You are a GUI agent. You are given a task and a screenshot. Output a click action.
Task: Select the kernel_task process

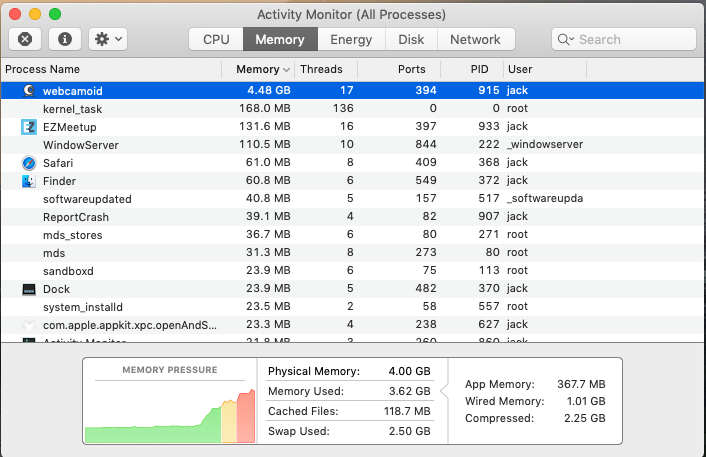[72, 109]
